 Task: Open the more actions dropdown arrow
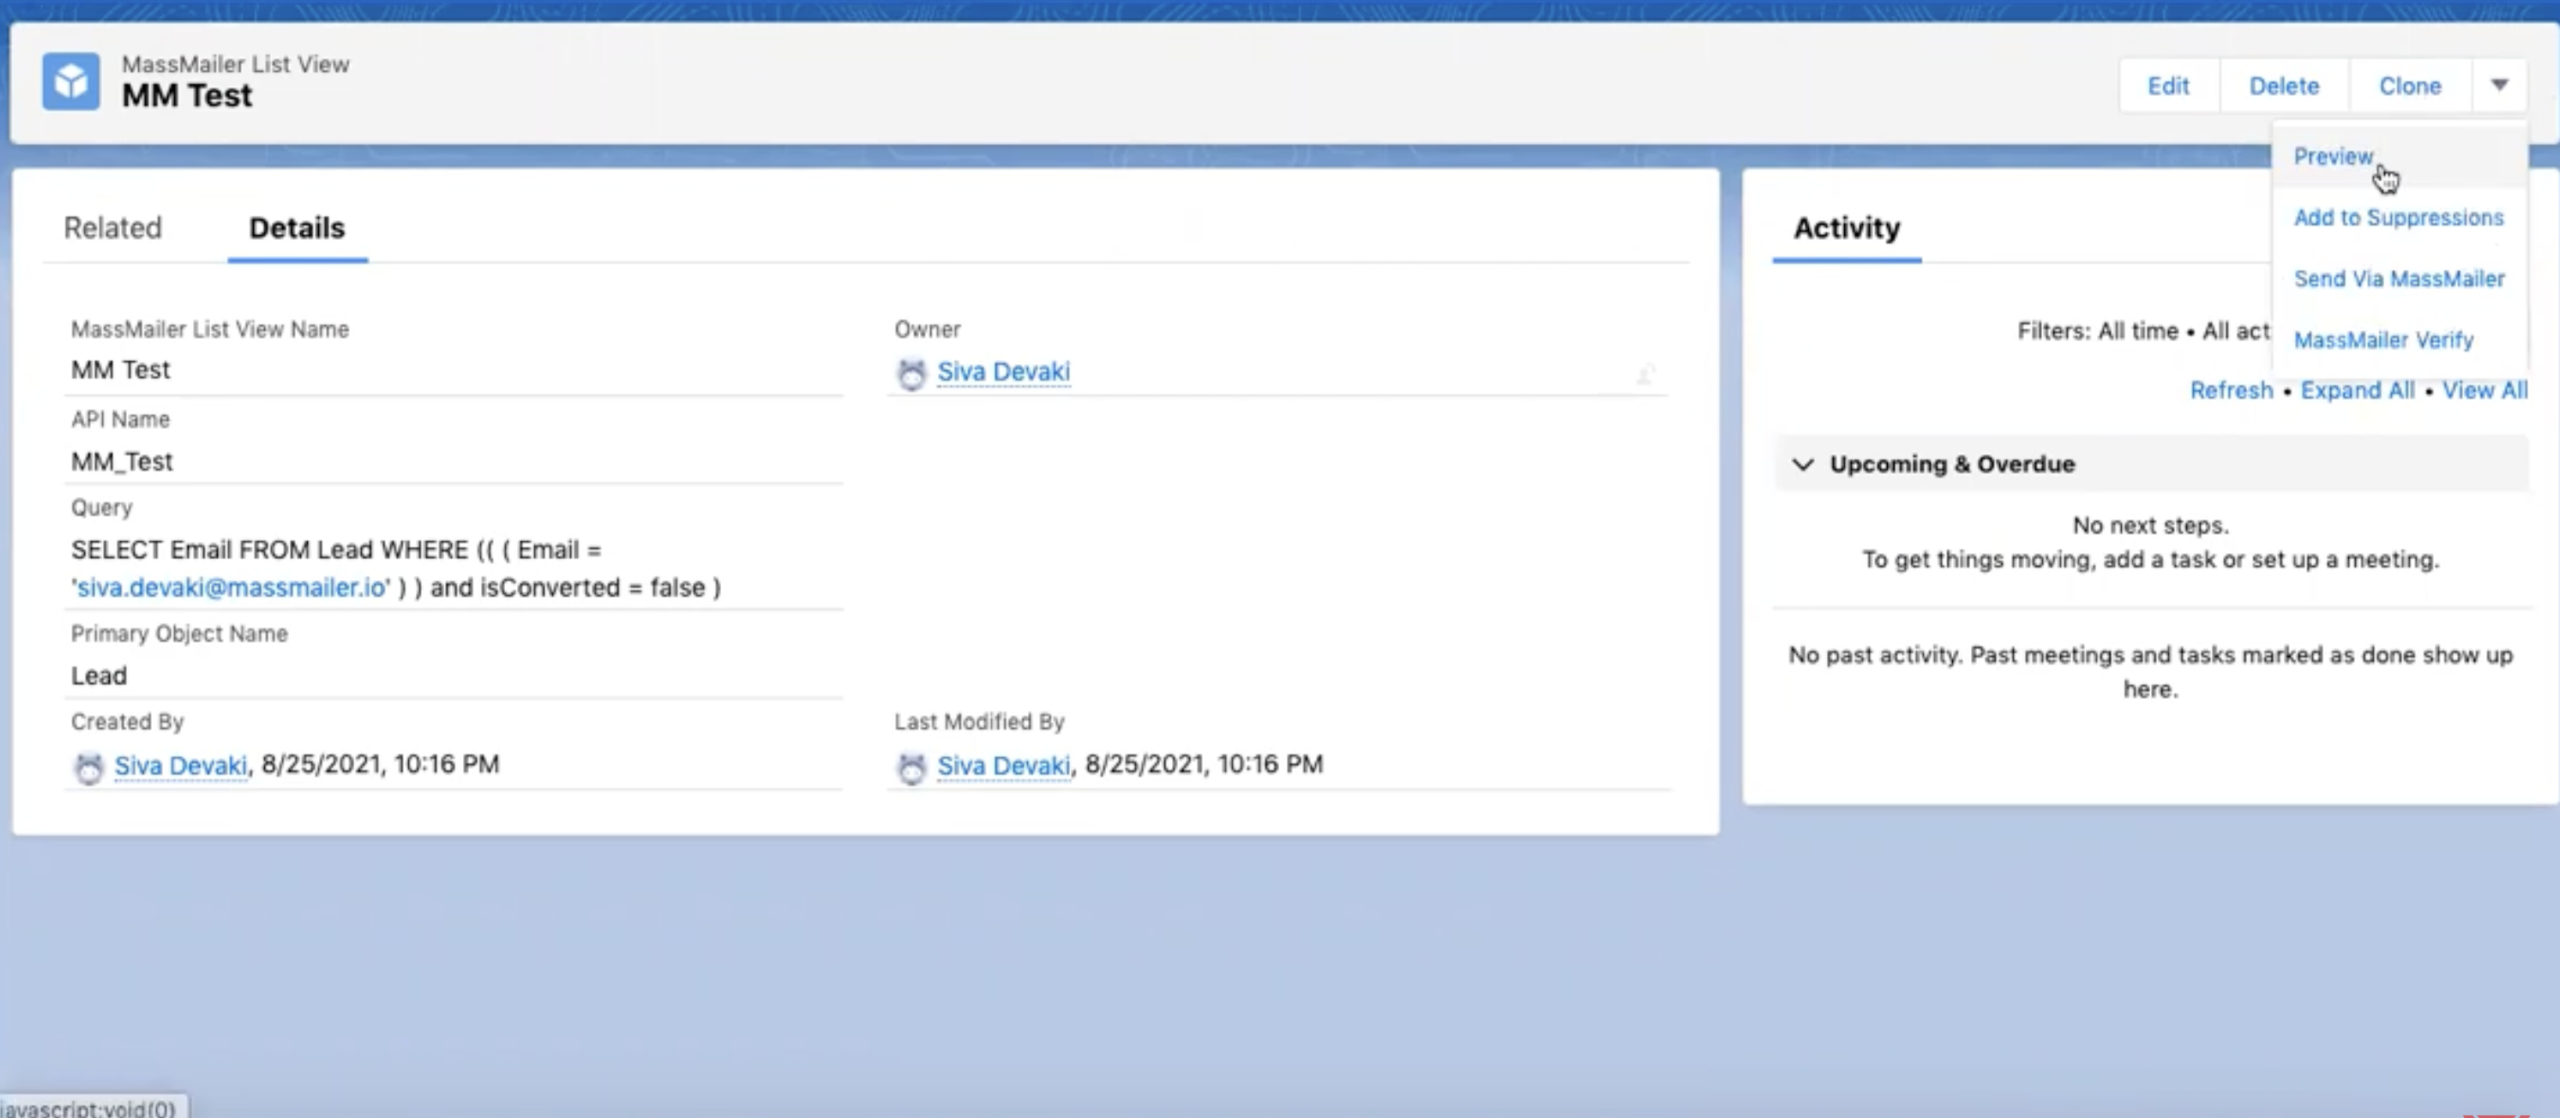2499,85
